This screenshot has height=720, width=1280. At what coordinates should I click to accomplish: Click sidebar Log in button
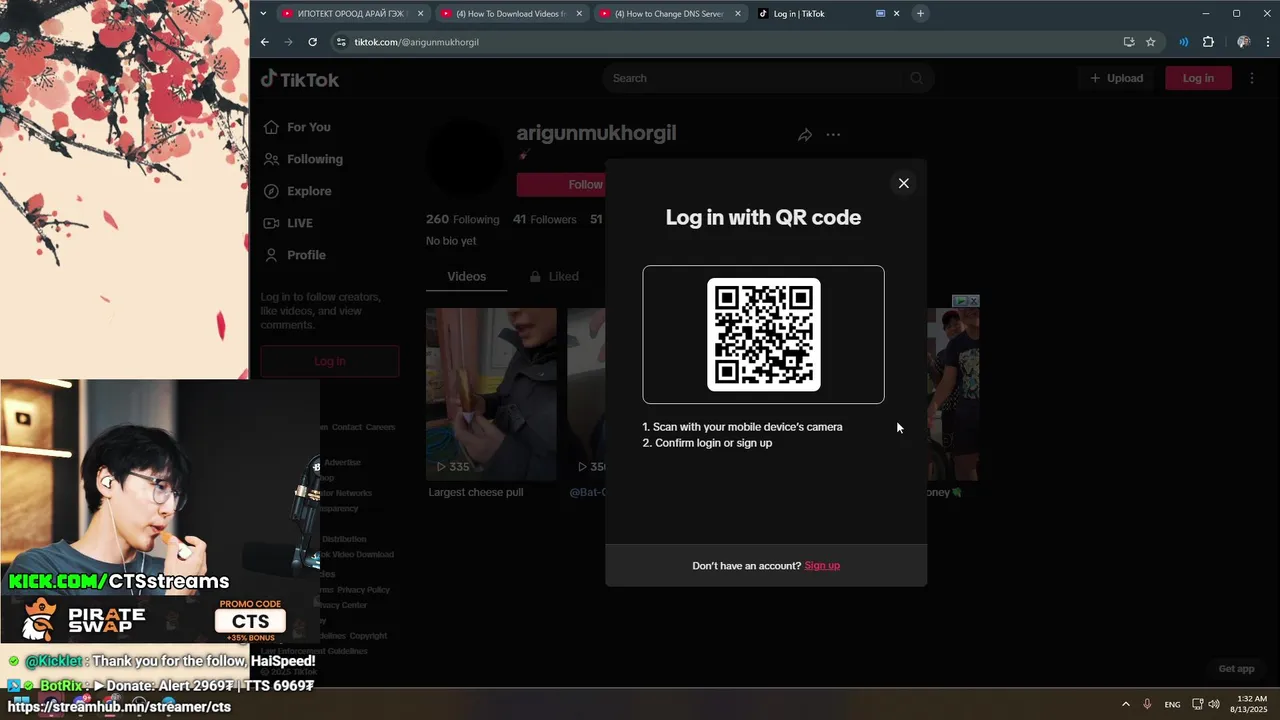[x=330, y=361]
